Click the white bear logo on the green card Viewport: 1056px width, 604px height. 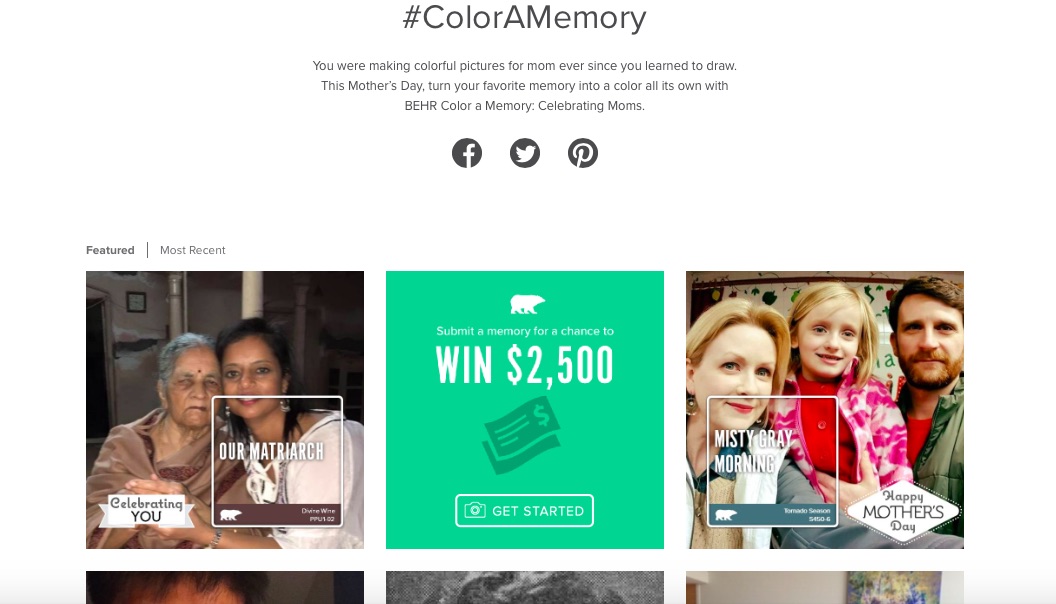pos(527,304)
